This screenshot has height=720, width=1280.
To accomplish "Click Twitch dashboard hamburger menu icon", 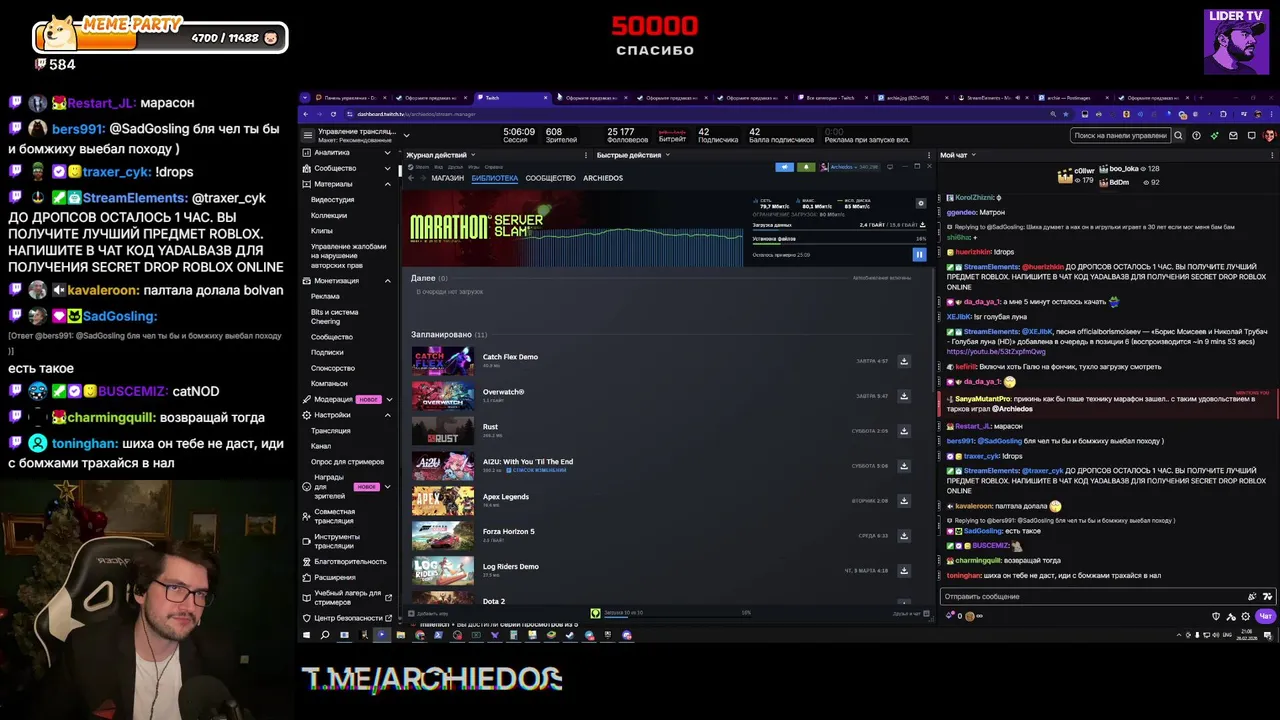I will [x=307, y=133].
